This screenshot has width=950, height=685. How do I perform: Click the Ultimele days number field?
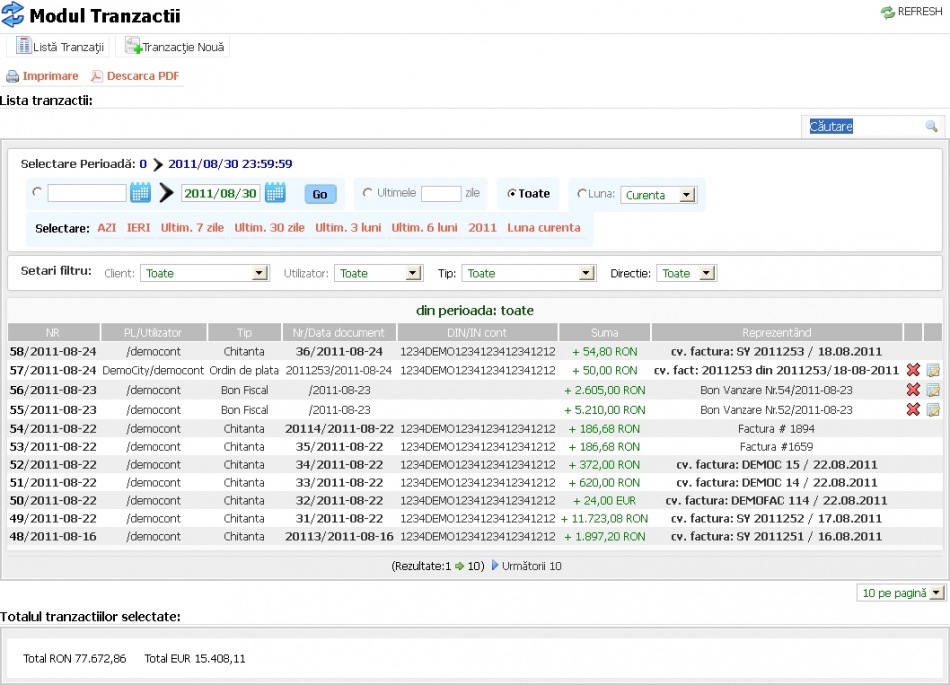coord(441,194)
